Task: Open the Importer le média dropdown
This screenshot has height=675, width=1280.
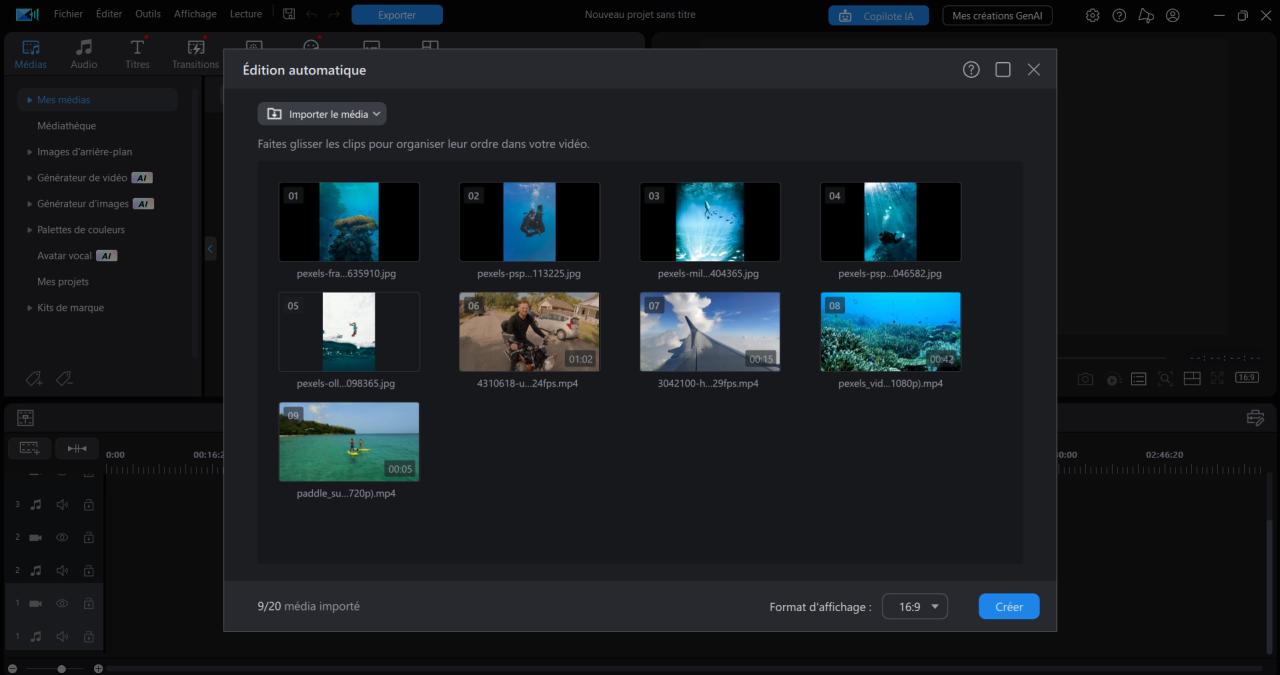Action: pyautogui.click(x=321, y=114)
